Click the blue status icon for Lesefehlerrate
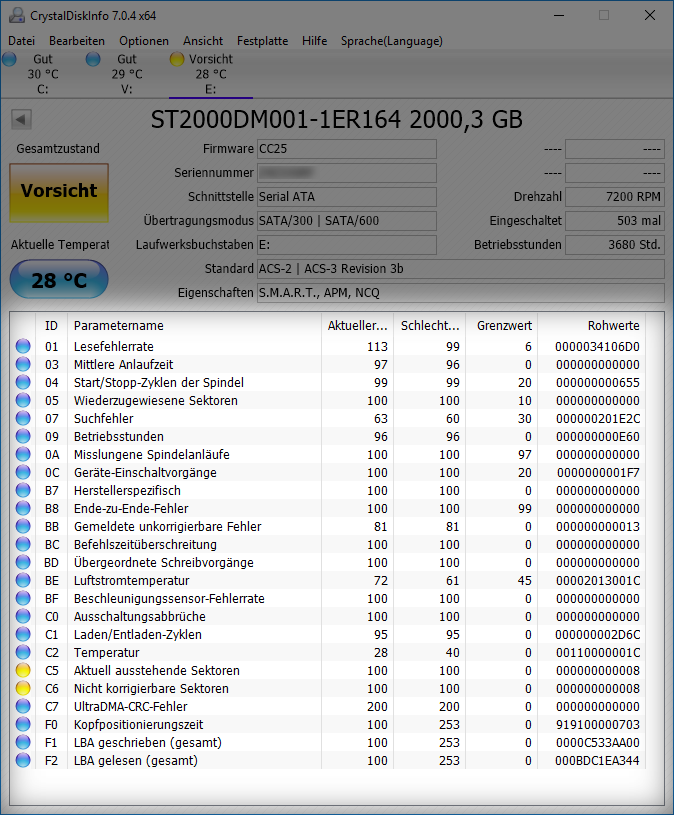This screenshot has height=815, width=674. [x=23, y=346]
